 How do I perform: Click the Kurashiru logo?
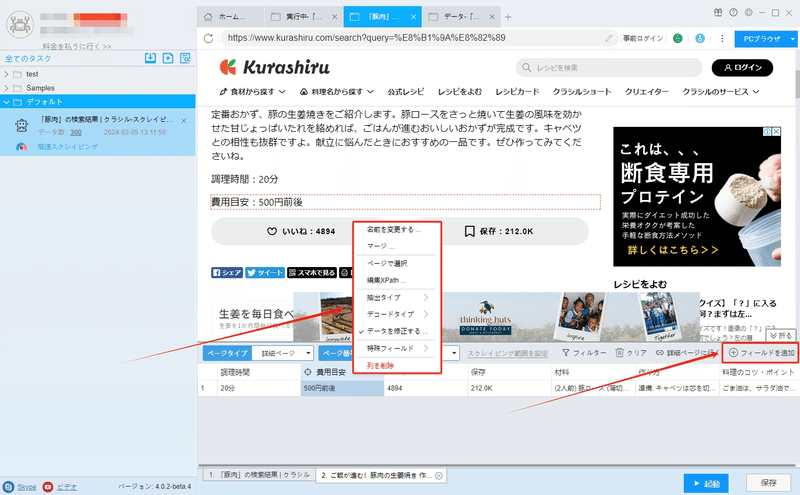click(x=274, y=67)
